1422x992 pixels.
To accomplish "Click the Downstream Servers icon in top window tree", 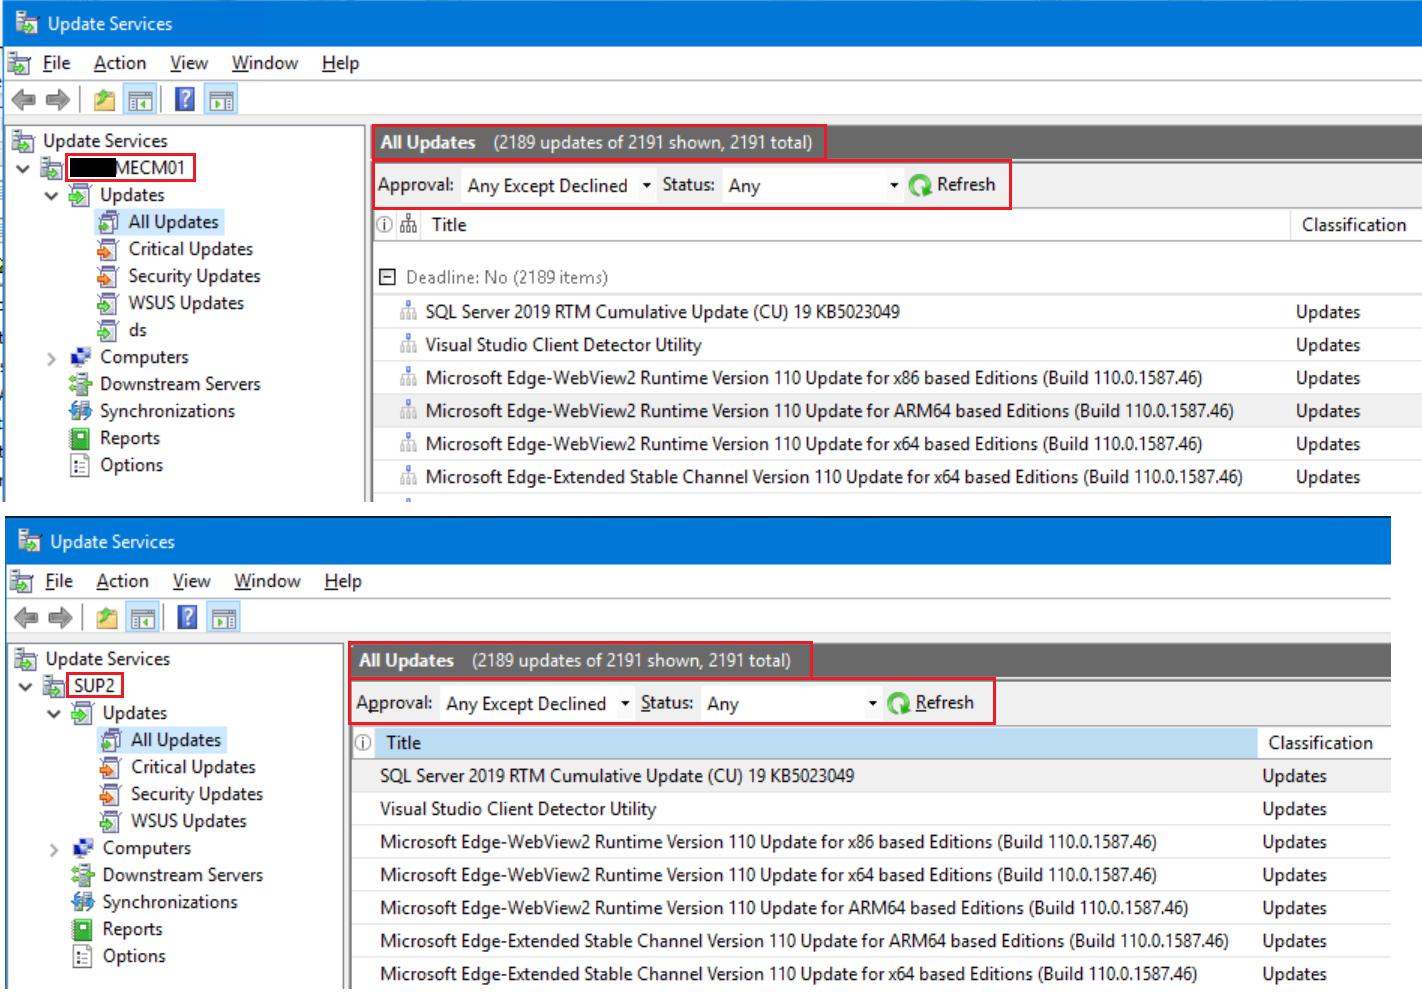I will click(80, 384).
